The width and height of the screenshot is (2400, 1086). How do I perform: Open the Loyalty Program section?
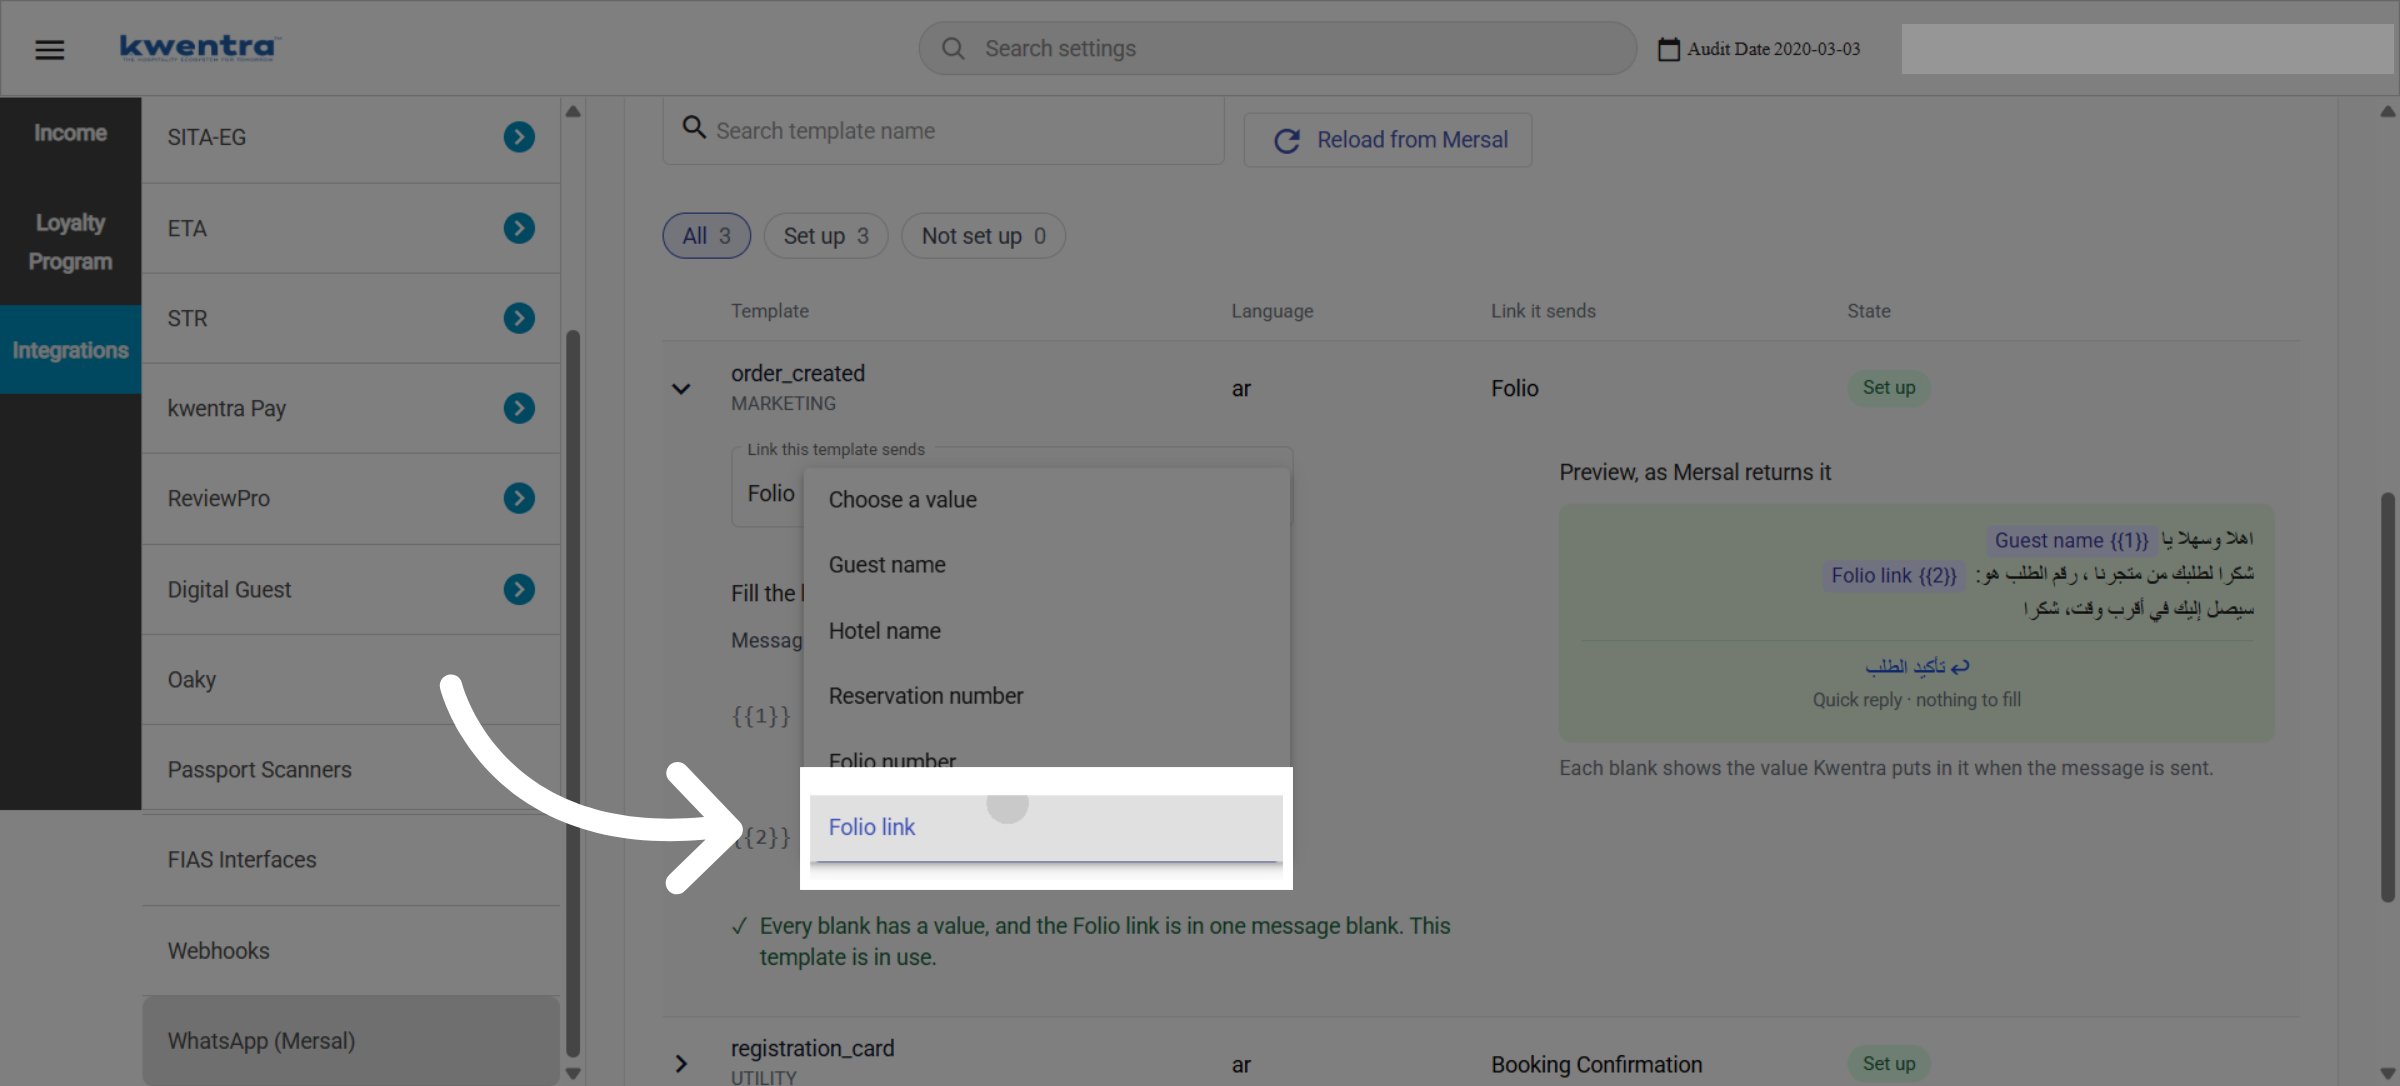pos(70,242)
